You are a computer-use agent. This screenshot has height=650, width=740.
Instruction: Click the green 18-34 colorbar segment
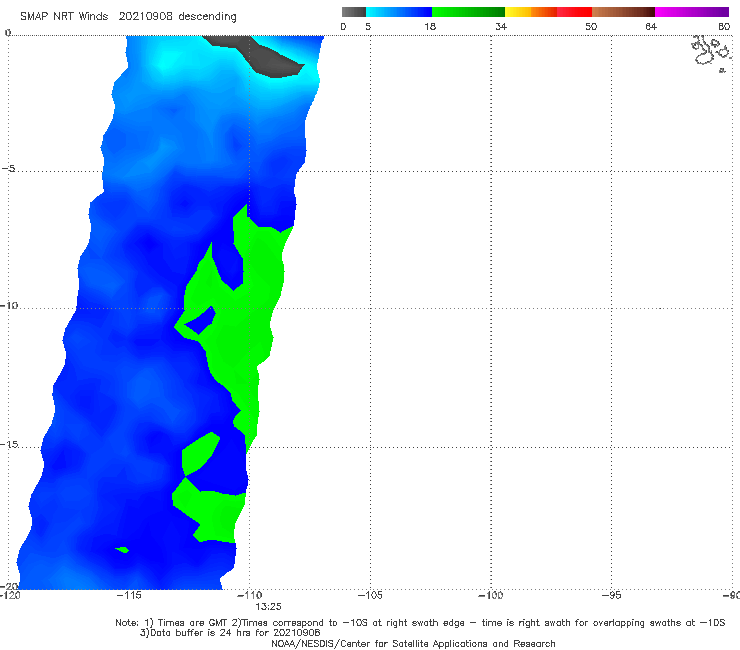[469, 12]
